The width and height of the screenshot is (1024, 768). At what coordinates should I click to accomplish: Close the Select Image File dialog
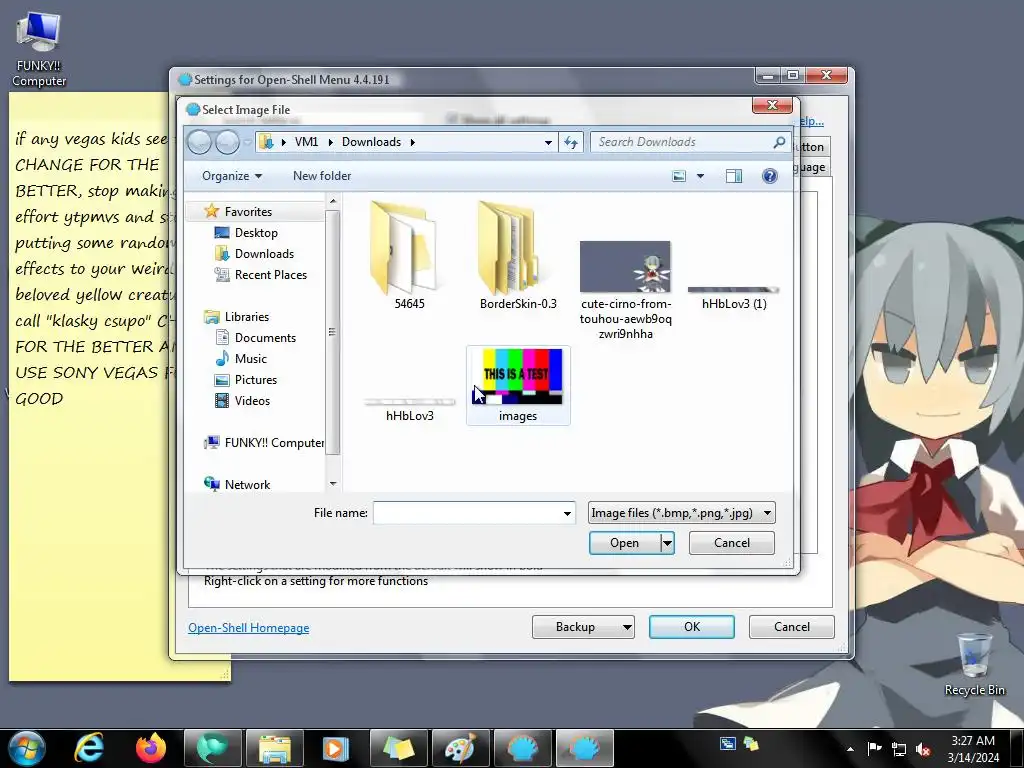772,104
